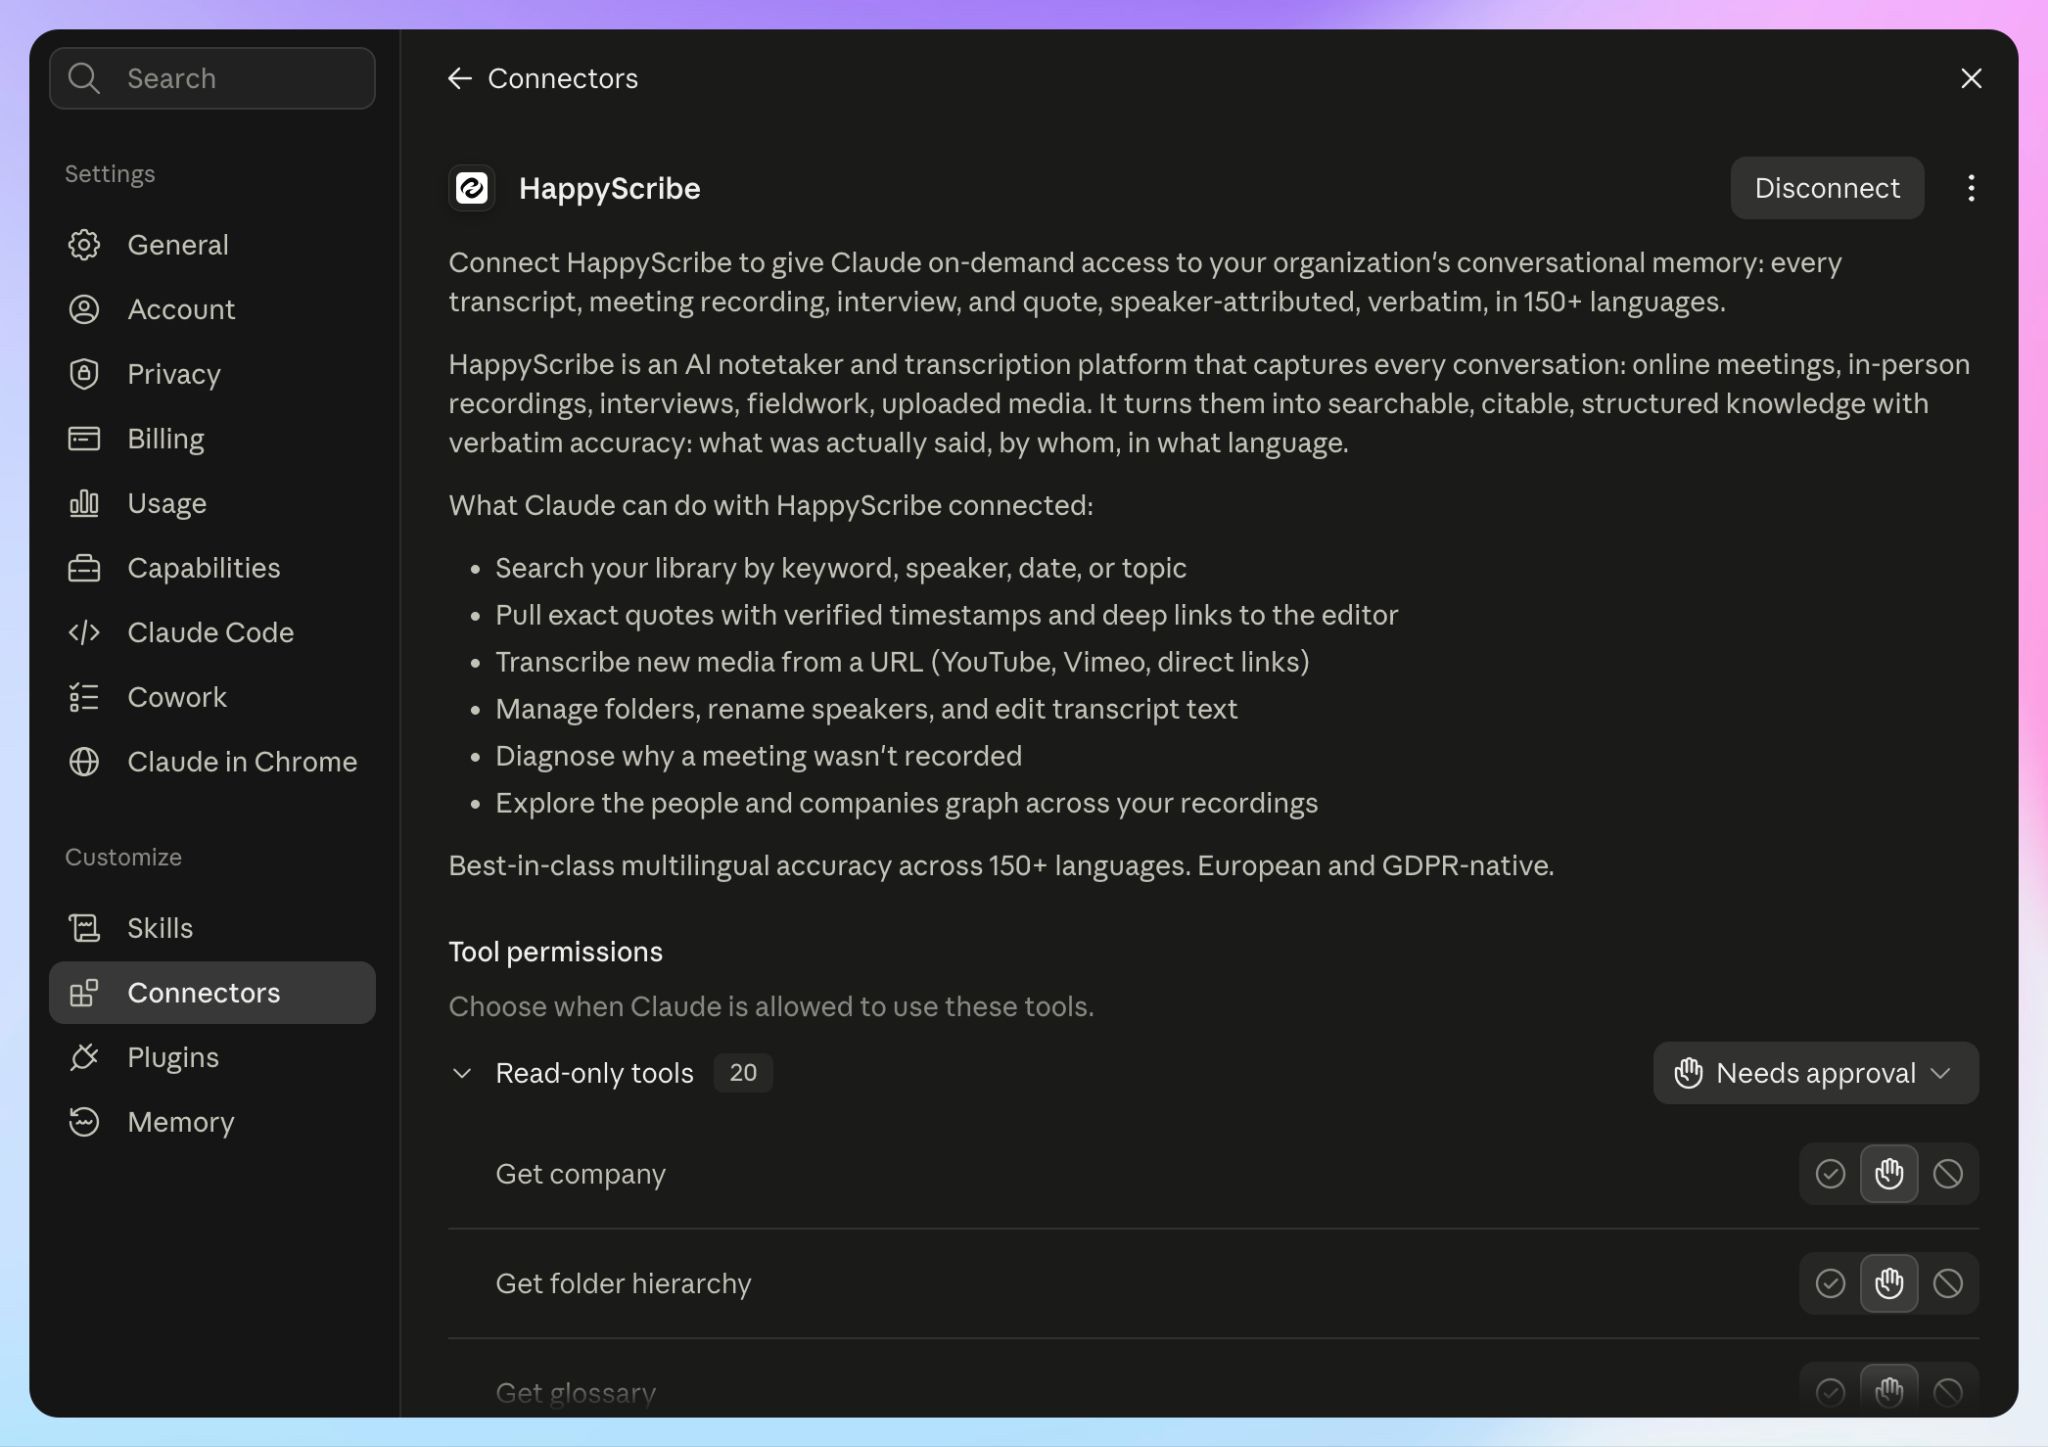Collapse the Read-only tools section
Viewport: 2048px width, 1447px height.
pyautogui.click(x=462, y=1073)
